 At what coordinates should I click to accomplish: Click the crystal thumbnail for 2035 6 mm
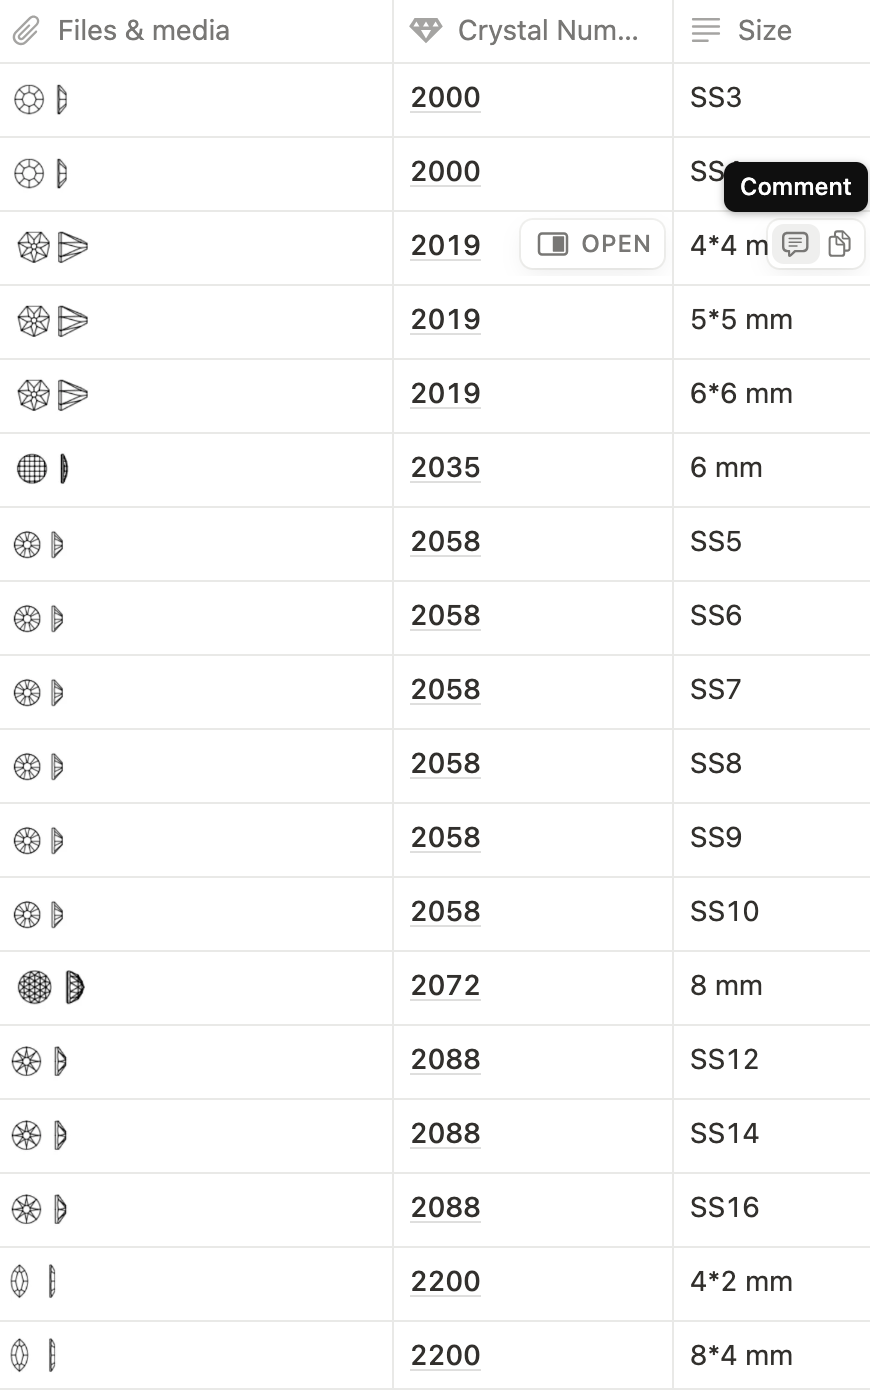pyautogui.click(x=44, y=468)
